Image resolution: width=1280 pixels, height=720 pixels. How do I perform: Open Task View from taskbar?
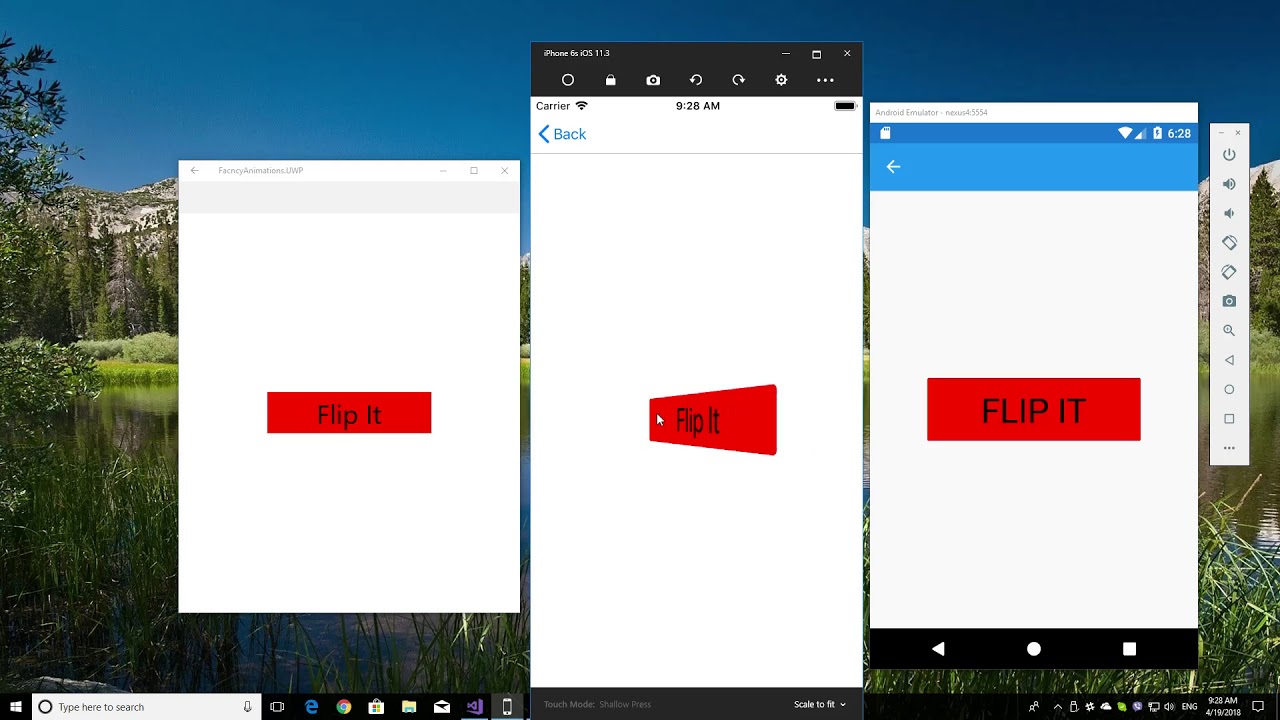(277, 707)
